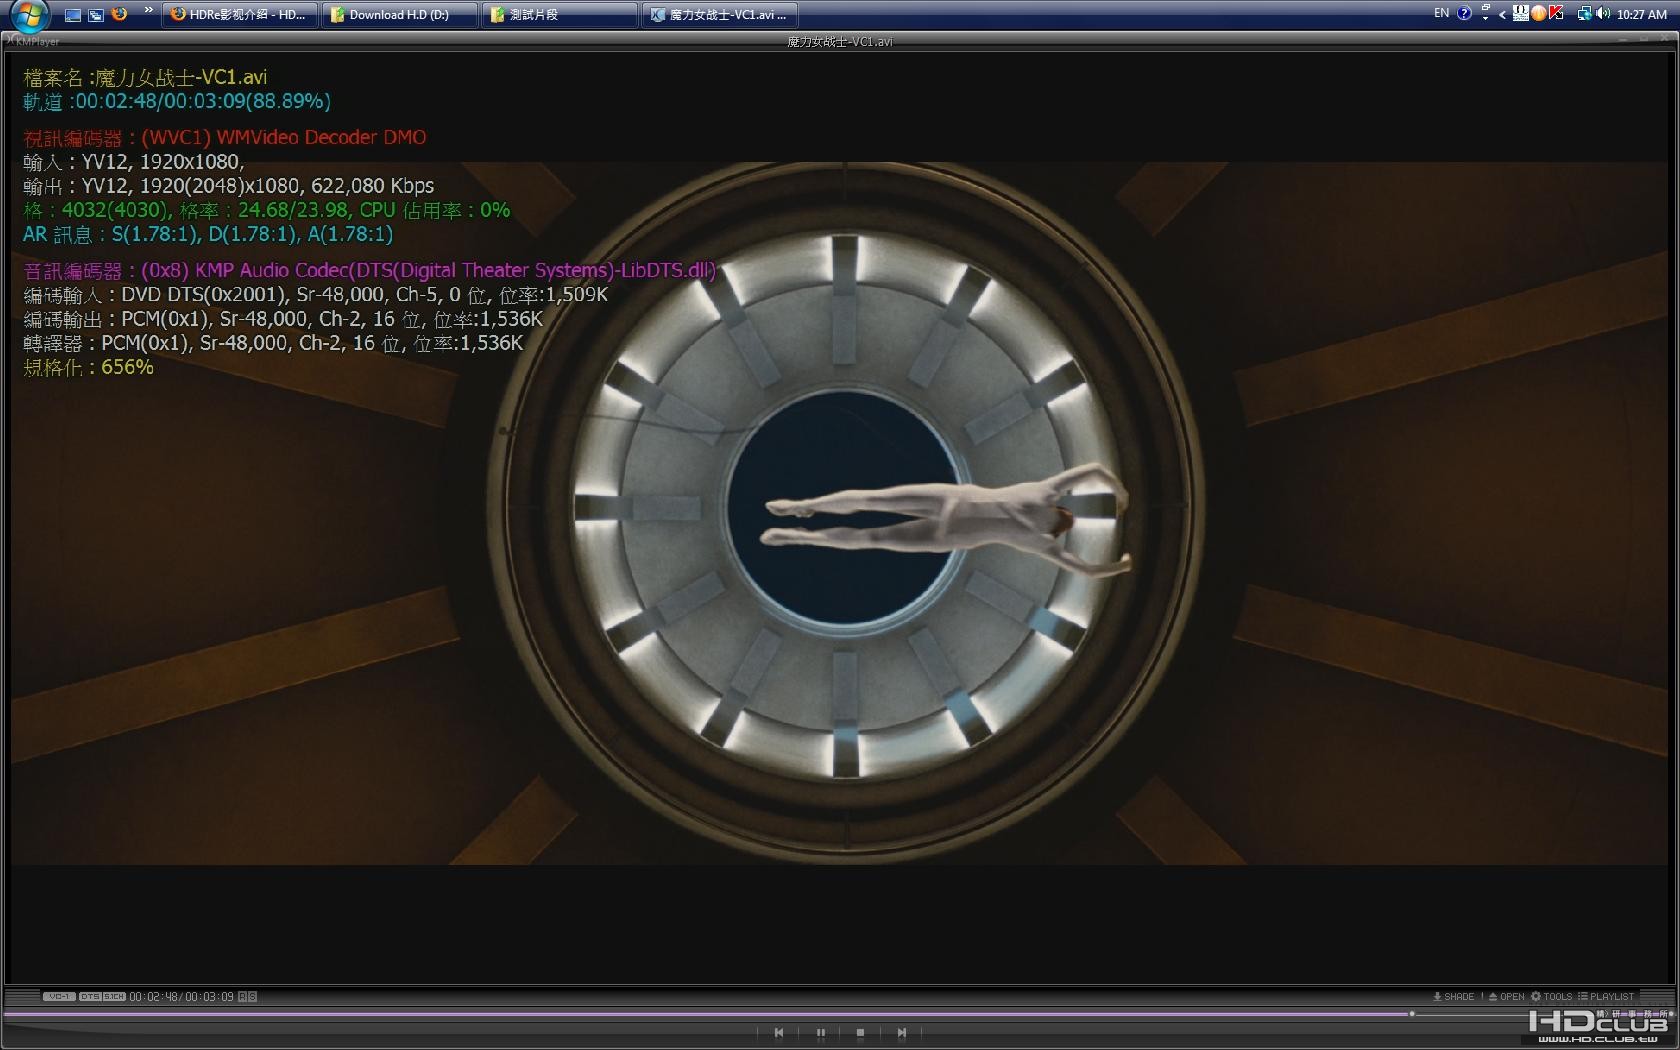
Task: Click the KMP Audio Codec OSD line
Action: pos(370,271)
